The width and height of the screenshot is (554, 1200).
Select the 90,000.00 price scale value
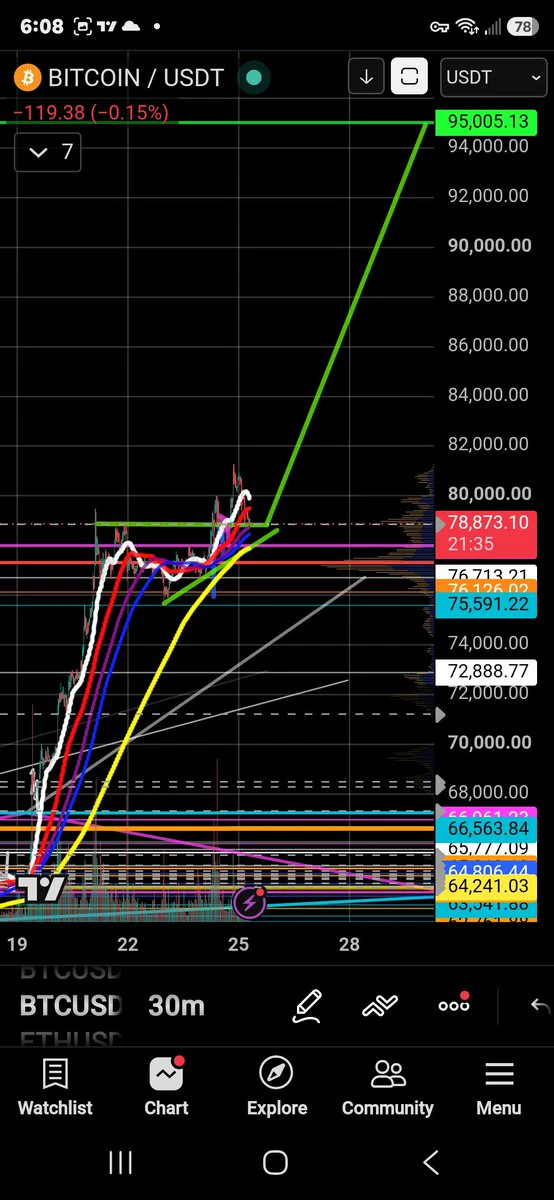click(x=489, y=245)
